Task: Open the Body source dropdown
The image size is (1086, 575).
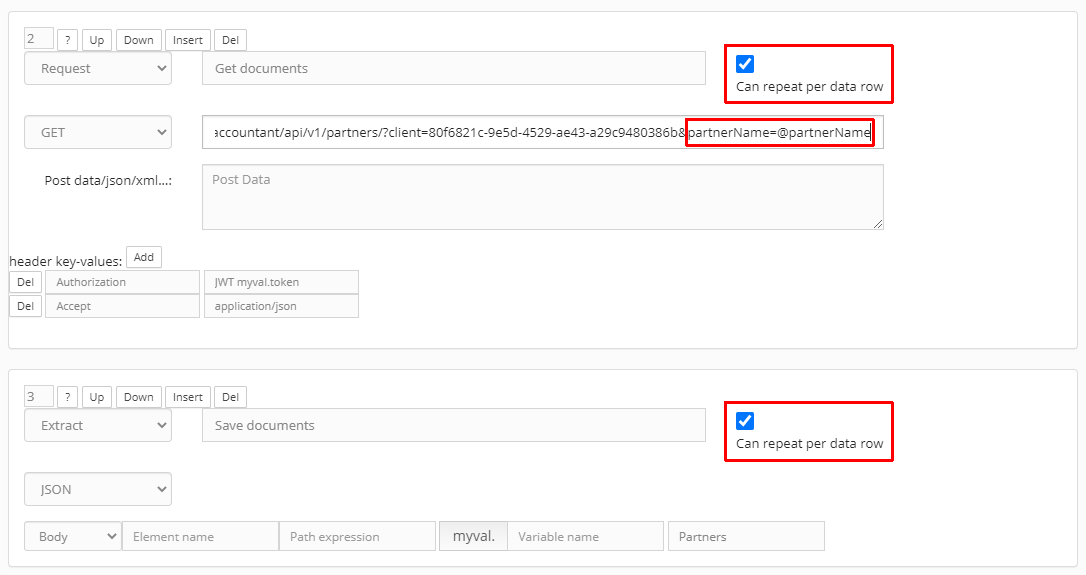Action: click(72, 536)
